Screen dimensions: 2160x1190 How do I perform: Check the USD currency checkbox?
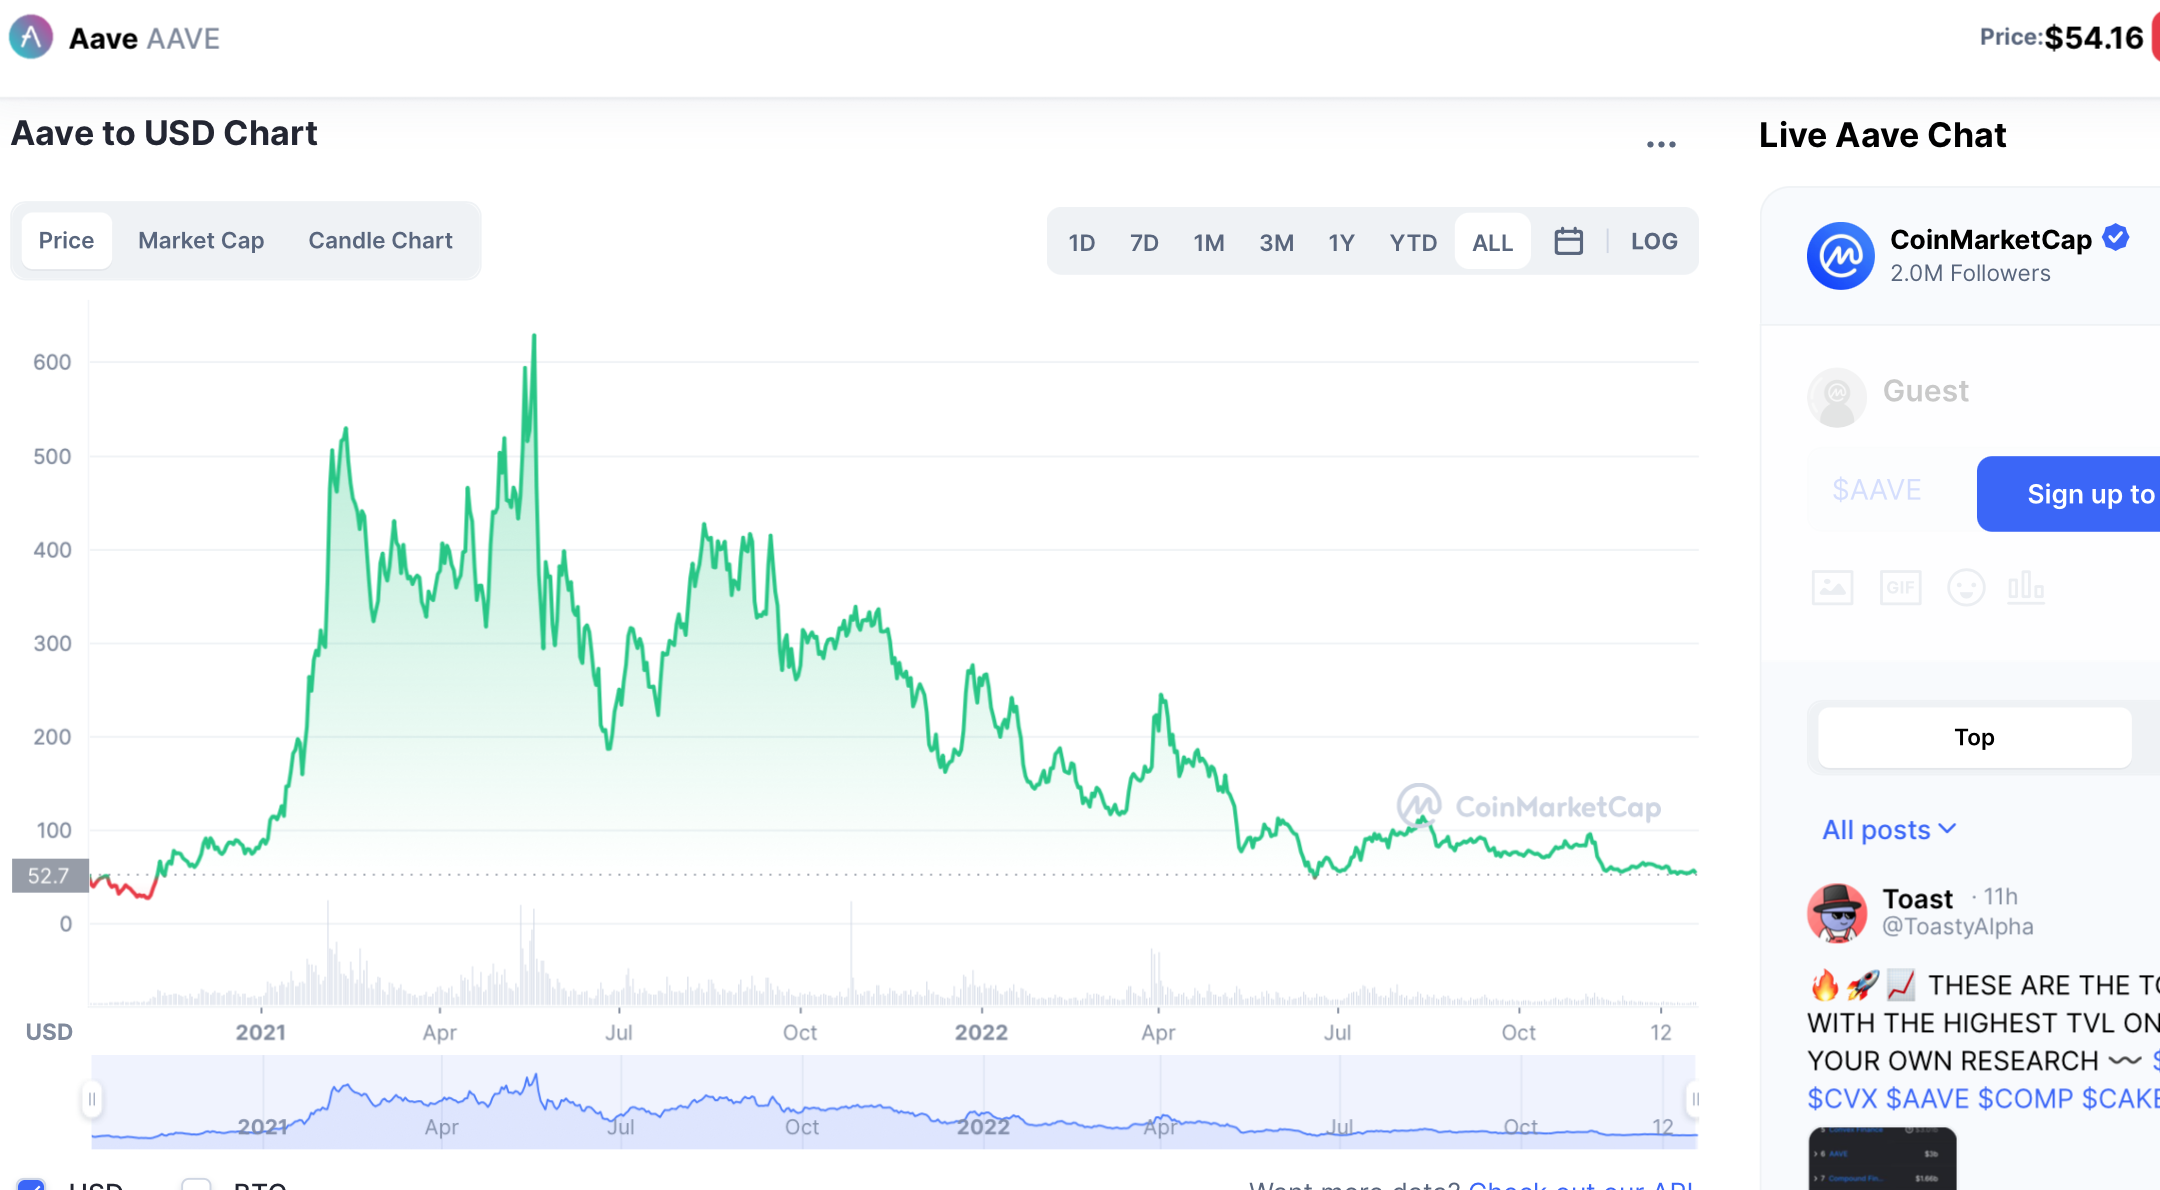tap(31, 1185)
